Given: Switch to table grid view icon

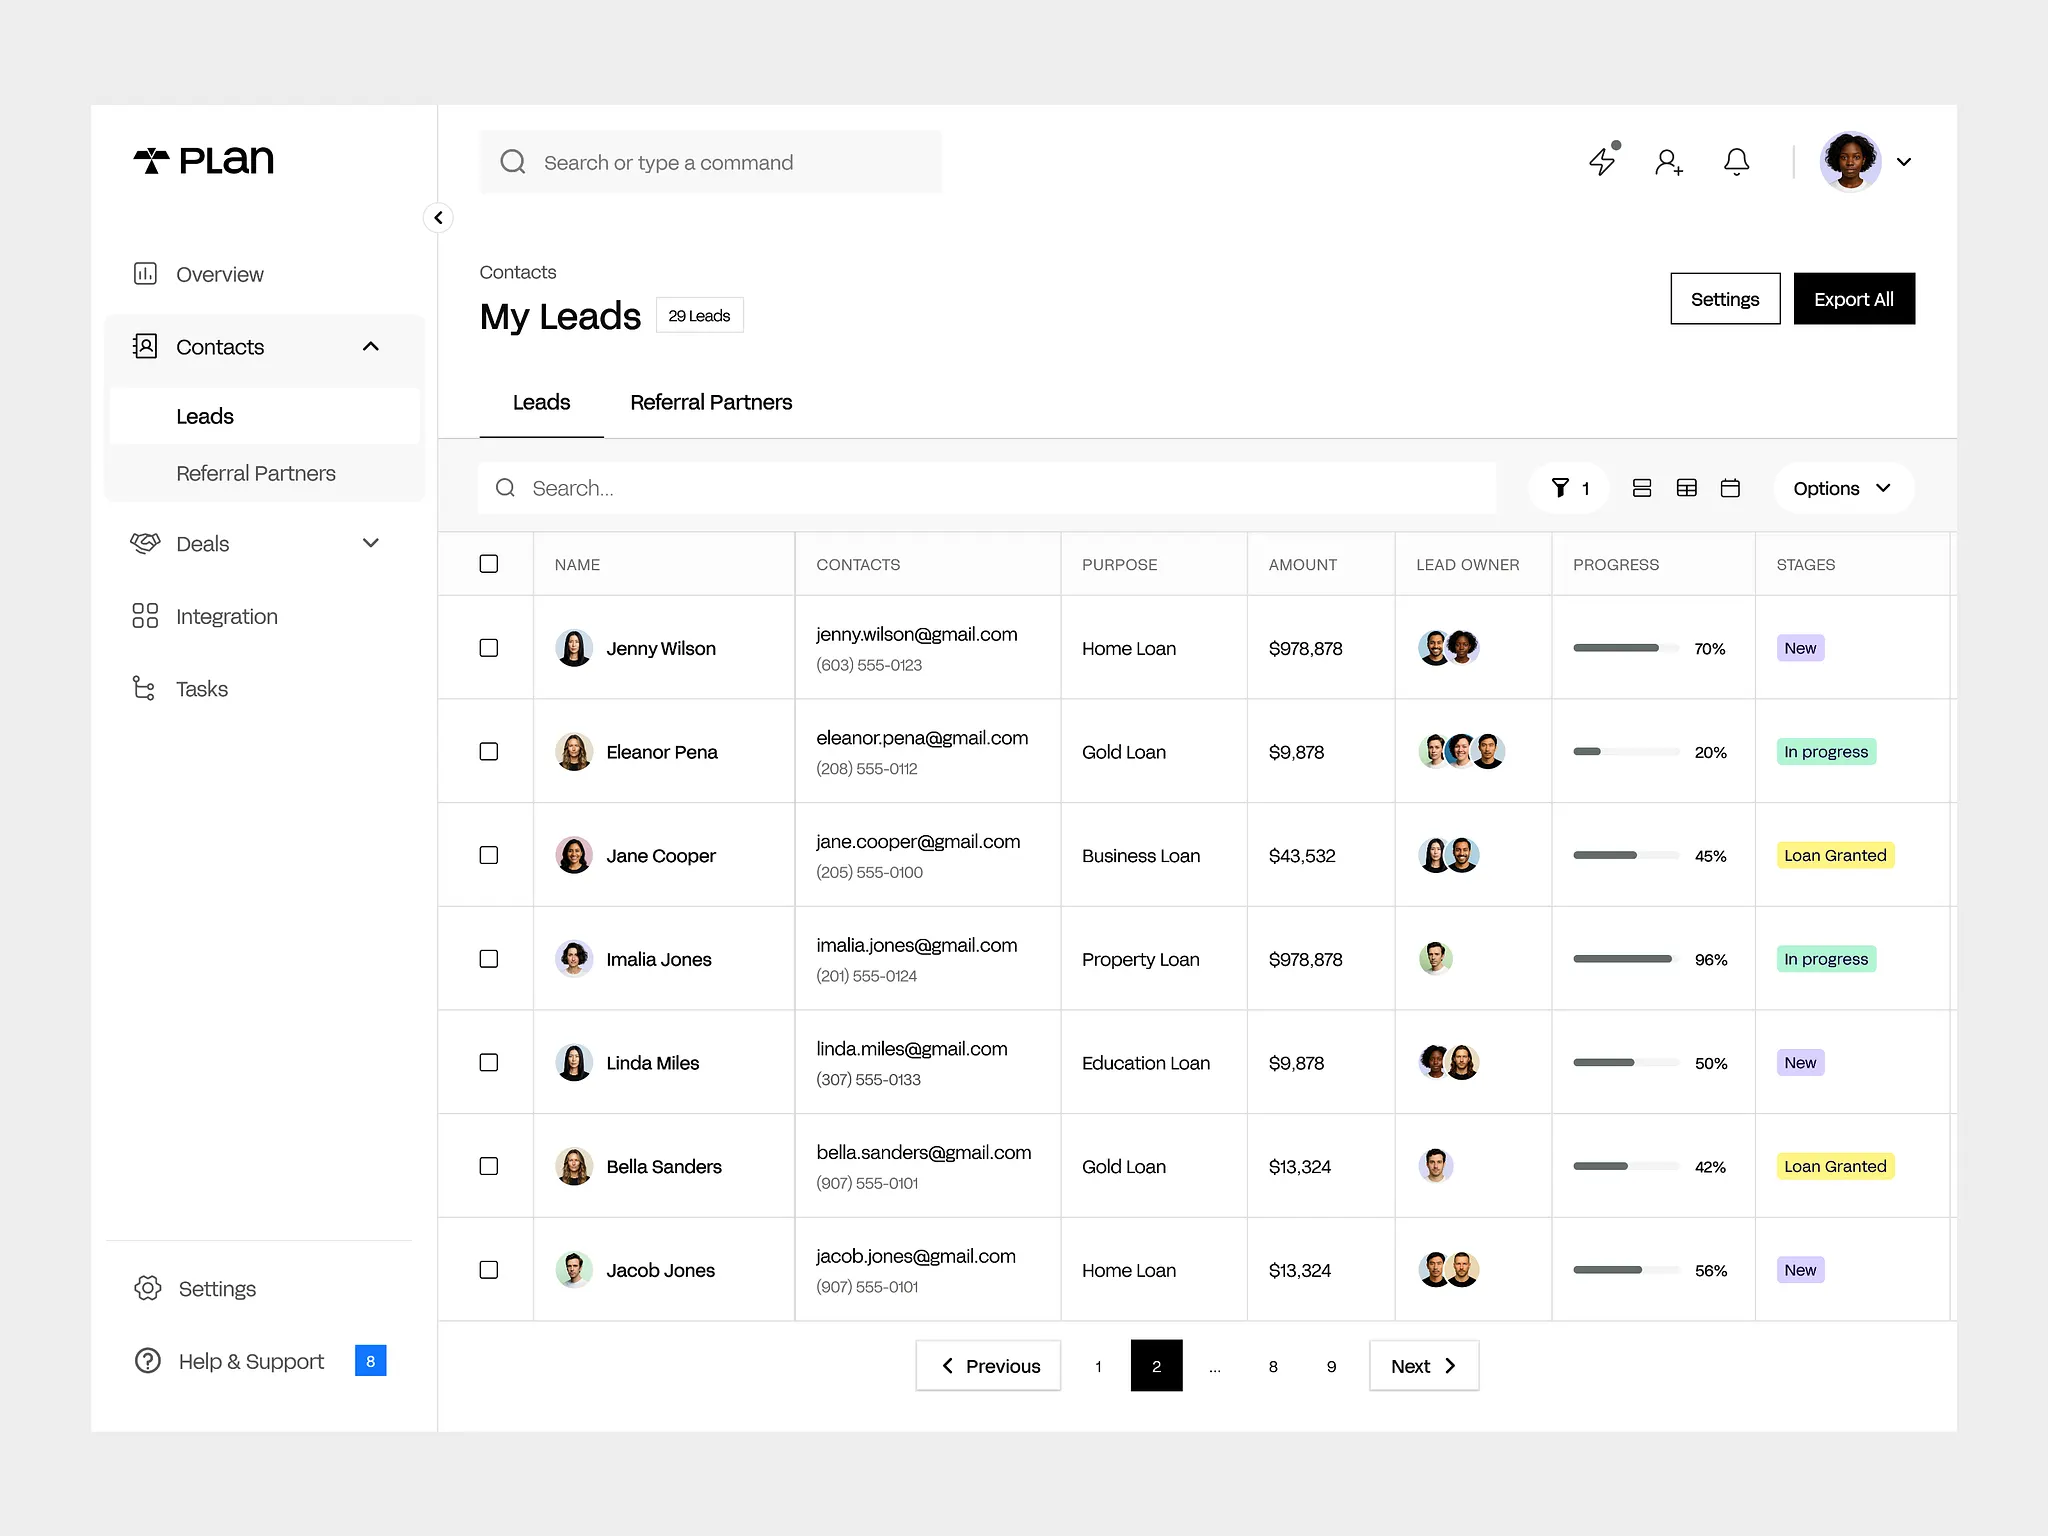Looking at the screenshot, I should tap(1686, 488).
